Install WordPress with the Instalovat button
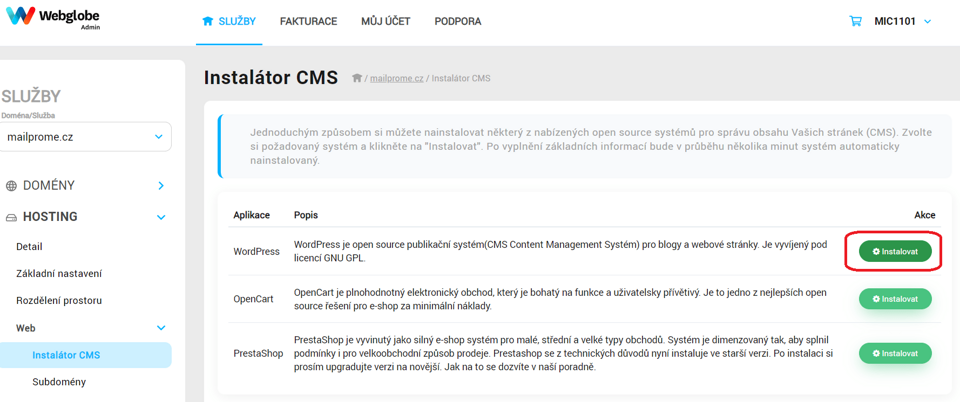Viewport: 960px width, 402px height. pos(895,251)
